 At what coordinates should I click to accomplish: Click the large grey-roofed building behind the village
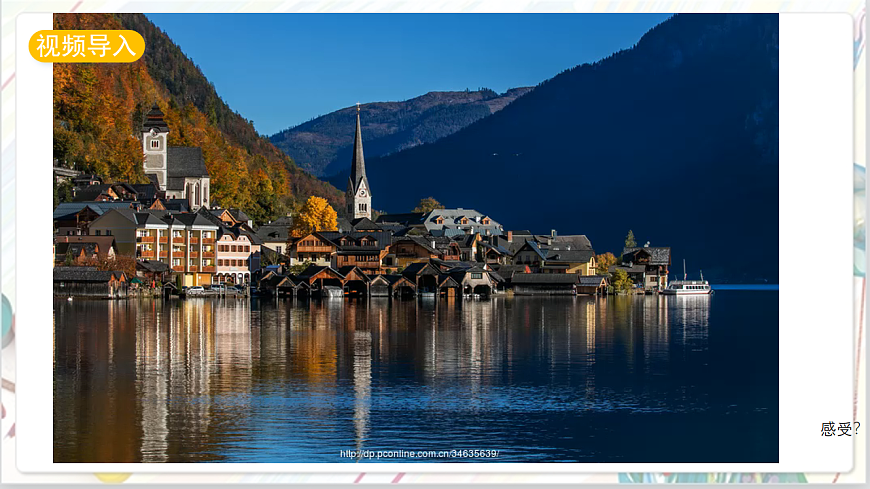460,221
